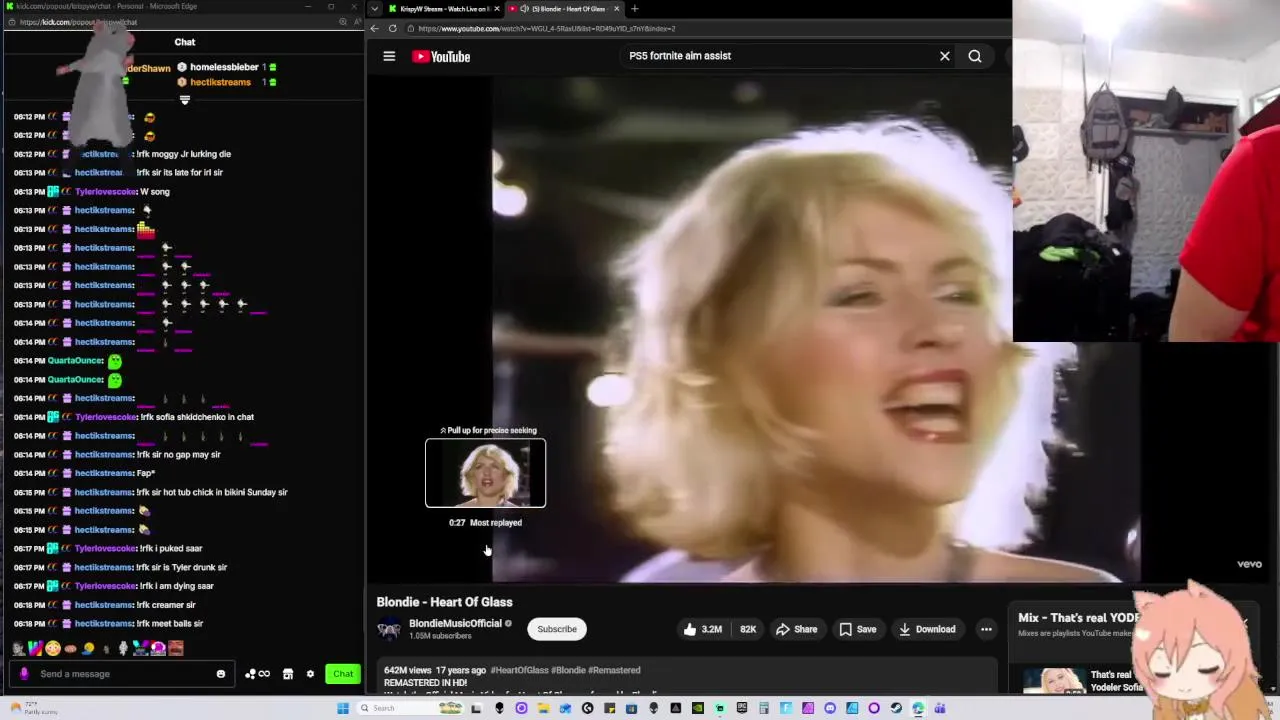Screen dimensions: 1280x720
Task: Insert the red screaming face emote
Action: coord(176,648)
